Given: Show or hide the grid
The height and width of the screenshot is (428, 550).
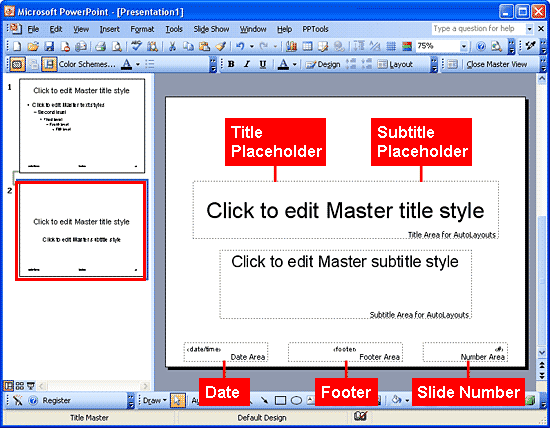Looking at the screenshot, I should (x=391, y=46).
